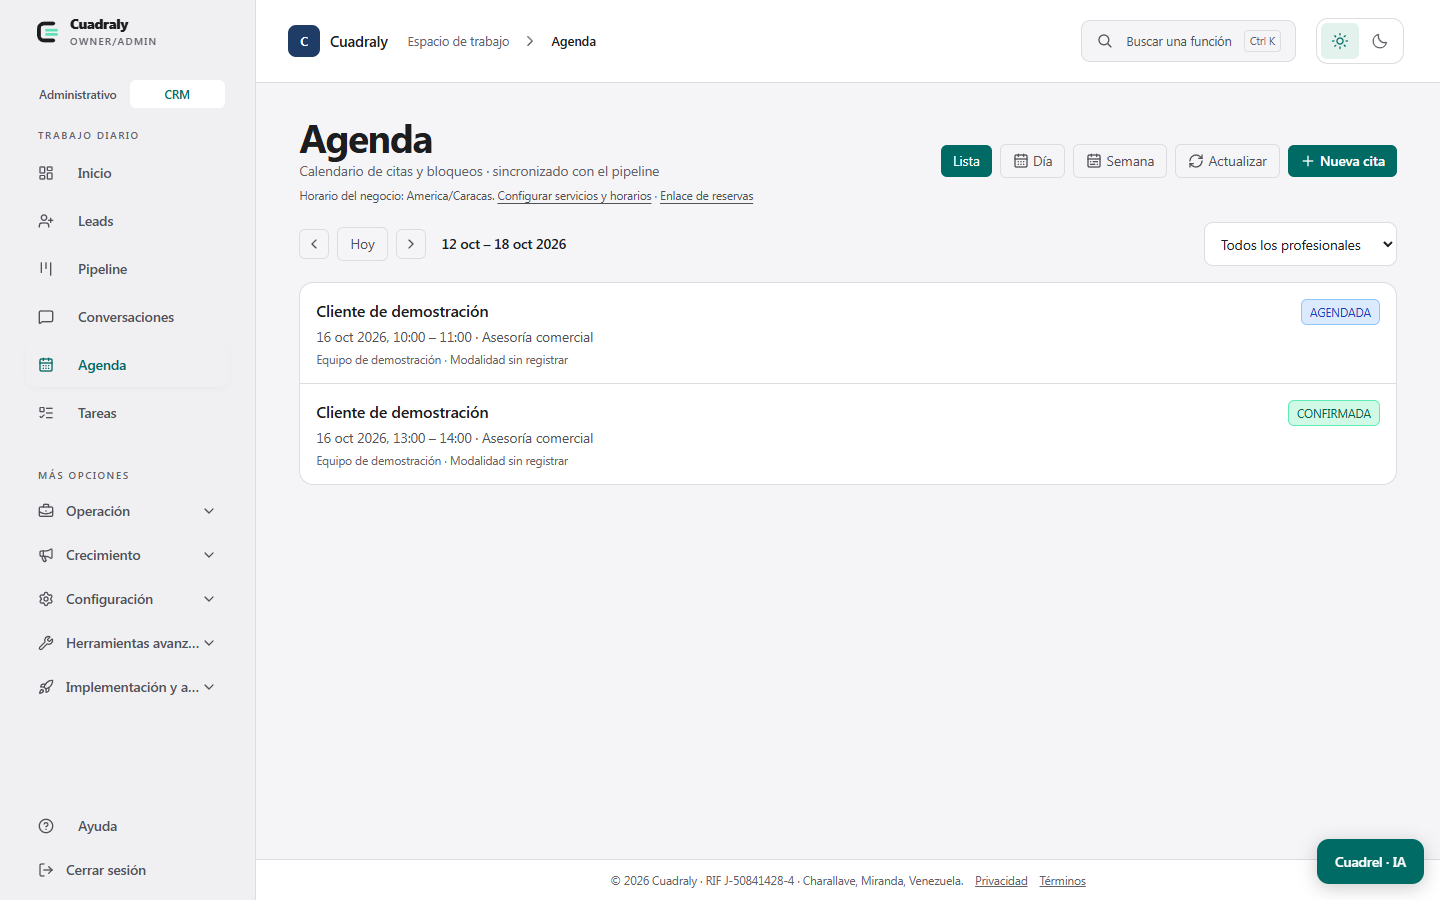Viewport: 1440px width, 900px height.
Task: Open the Cuadrel · IA assistant
Action: coord(1370,861)
